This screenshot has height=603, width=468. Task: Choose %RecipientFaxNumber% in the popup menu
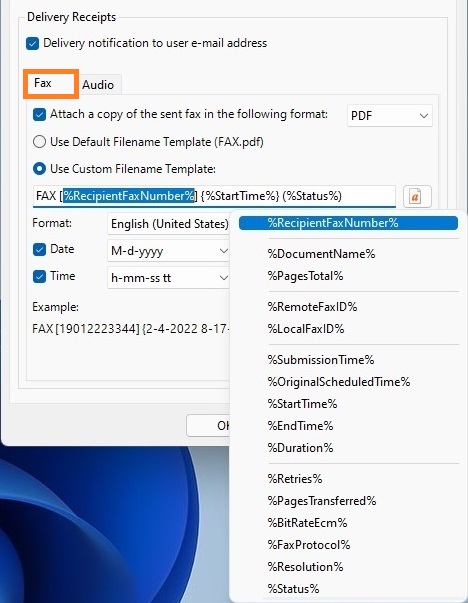(x=348, y=223)
